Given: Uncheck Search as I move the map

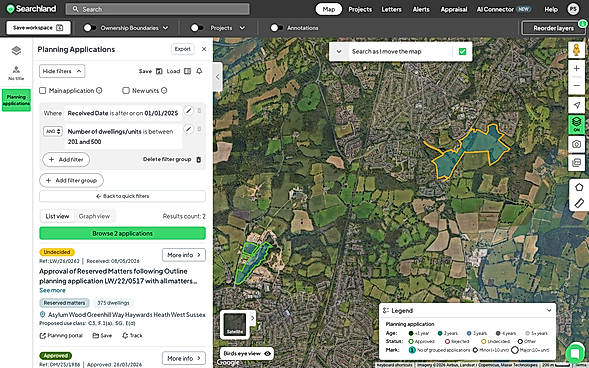Looking at the screenshot, I should pos(462,51).
